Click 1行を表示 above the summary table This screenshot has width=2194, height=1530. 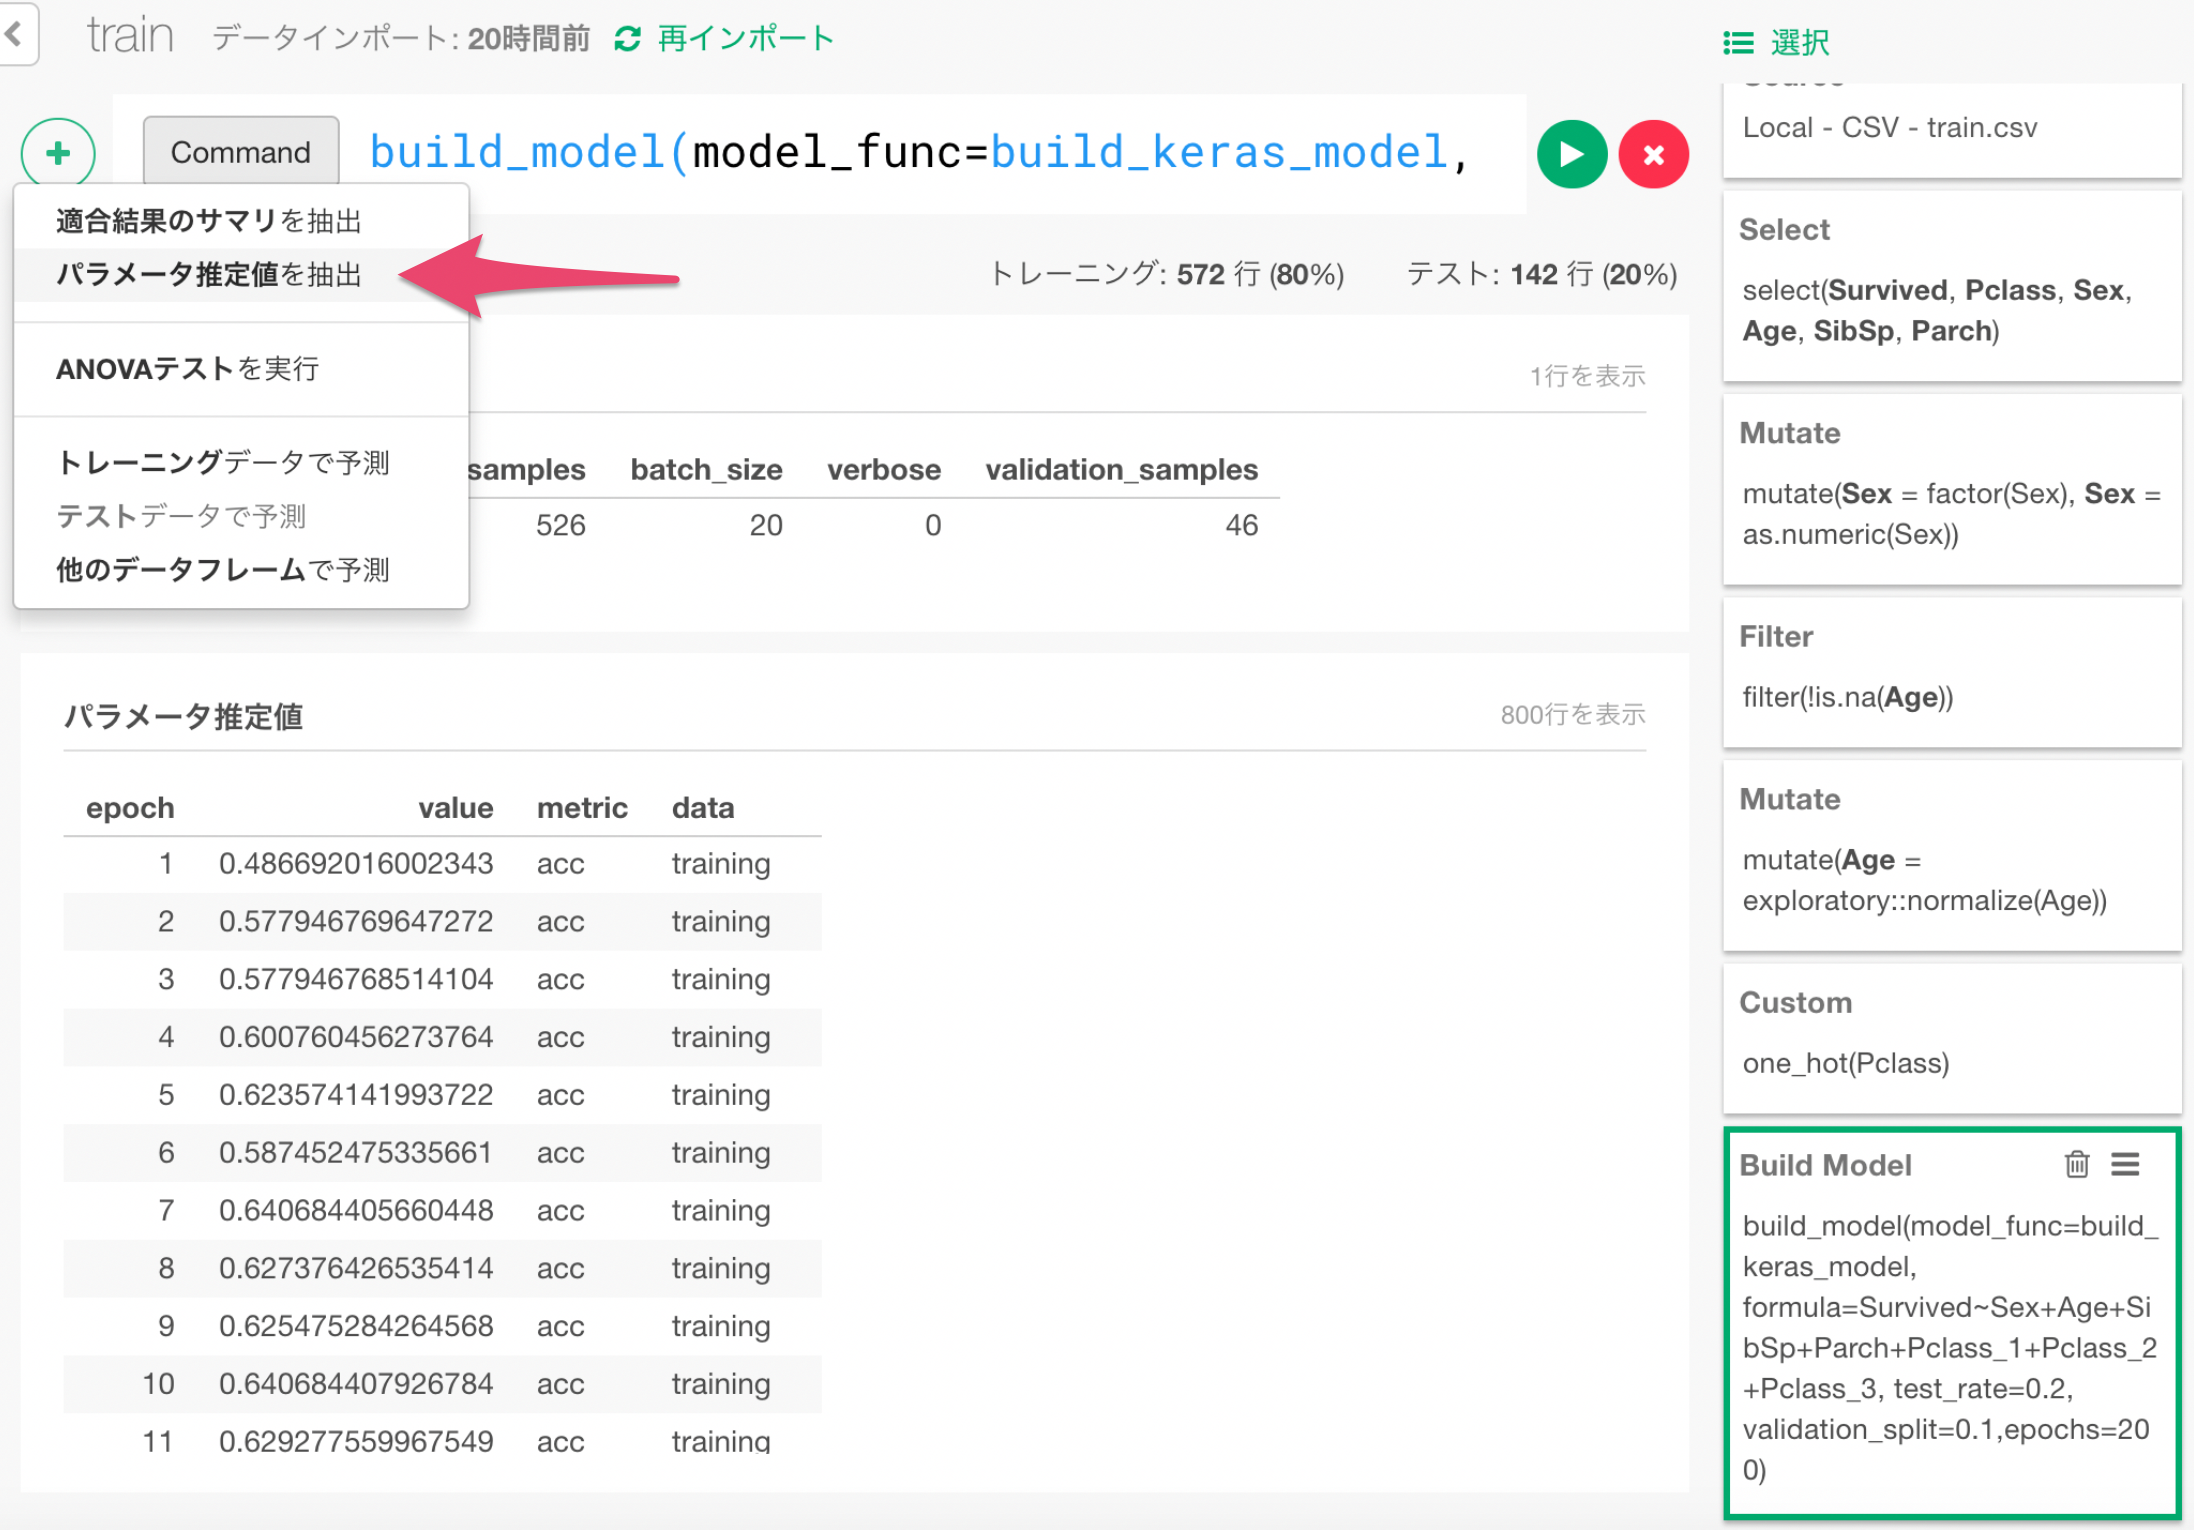[1587, 375]
